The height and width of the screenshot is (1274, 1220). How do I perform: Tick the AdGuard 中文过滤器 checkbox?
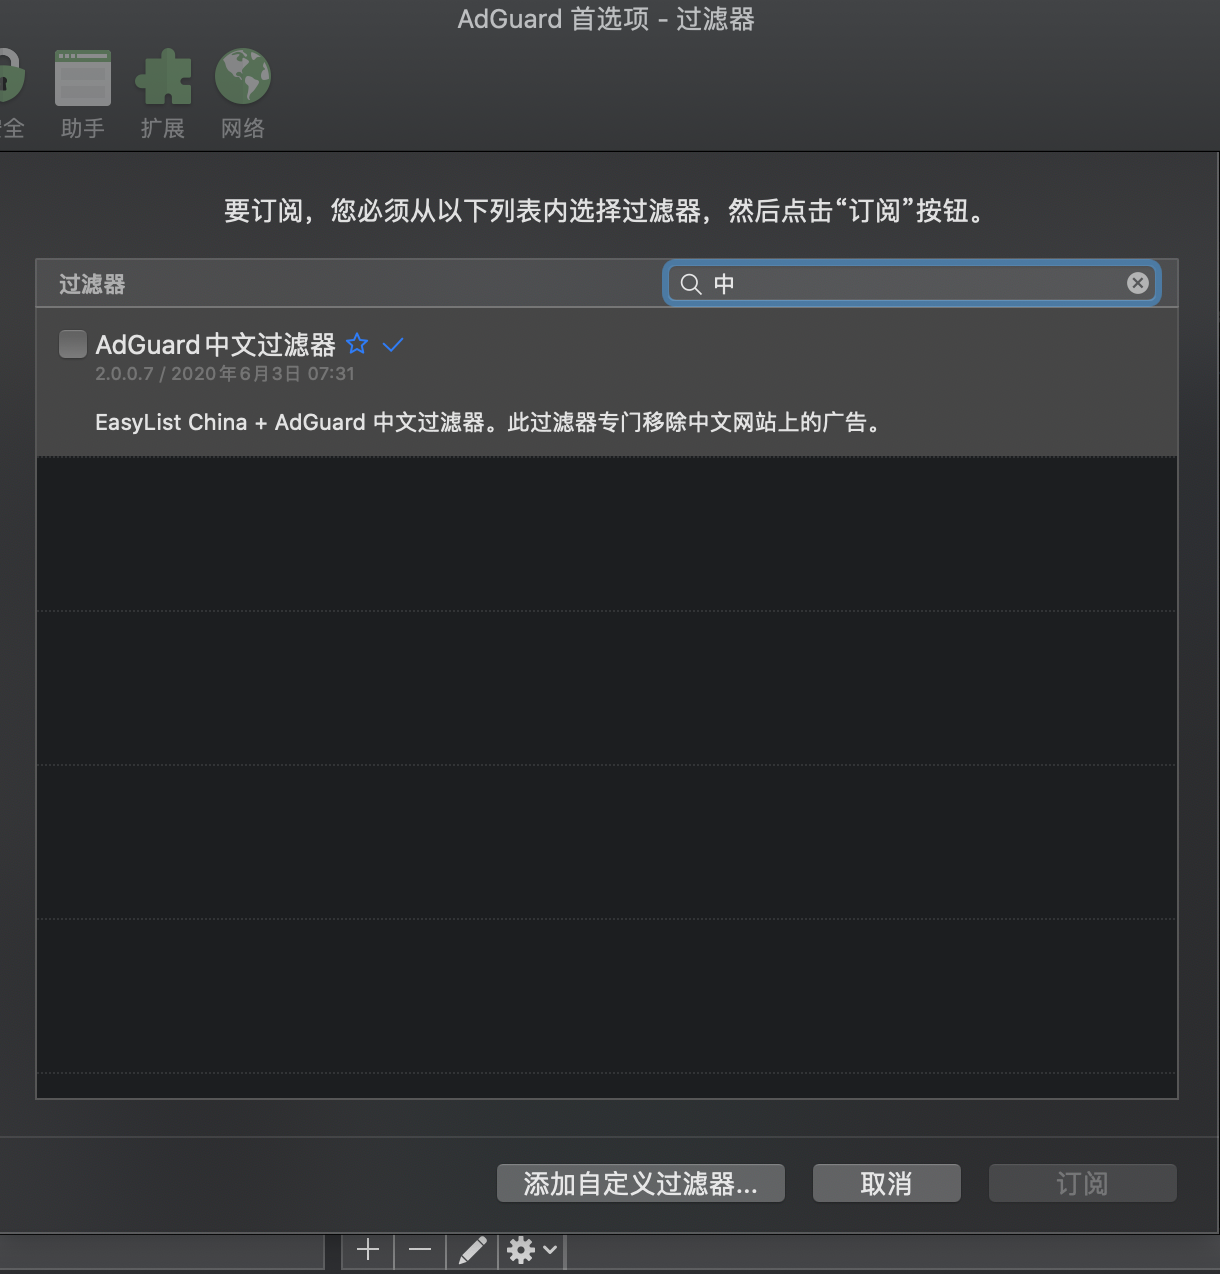click(73, 344)
